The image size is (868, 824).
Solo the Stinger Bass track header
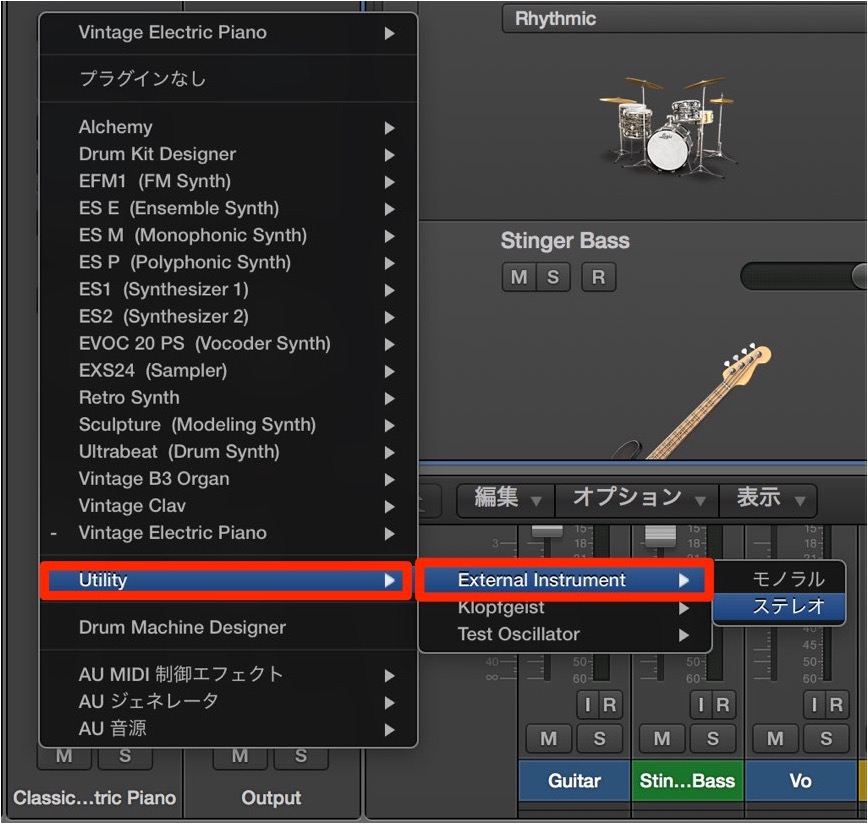(x=552, y=277)
